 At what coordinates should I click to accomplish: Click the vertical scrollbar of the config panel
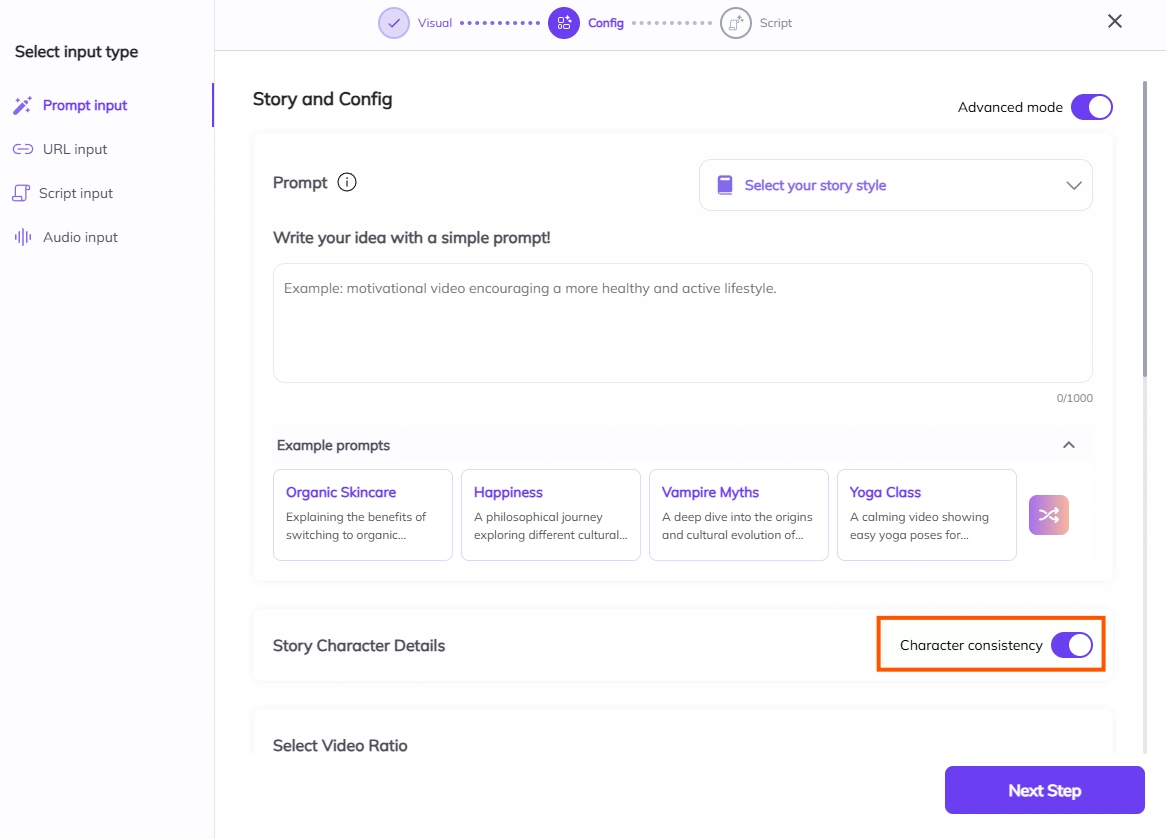click(1144, 229)
